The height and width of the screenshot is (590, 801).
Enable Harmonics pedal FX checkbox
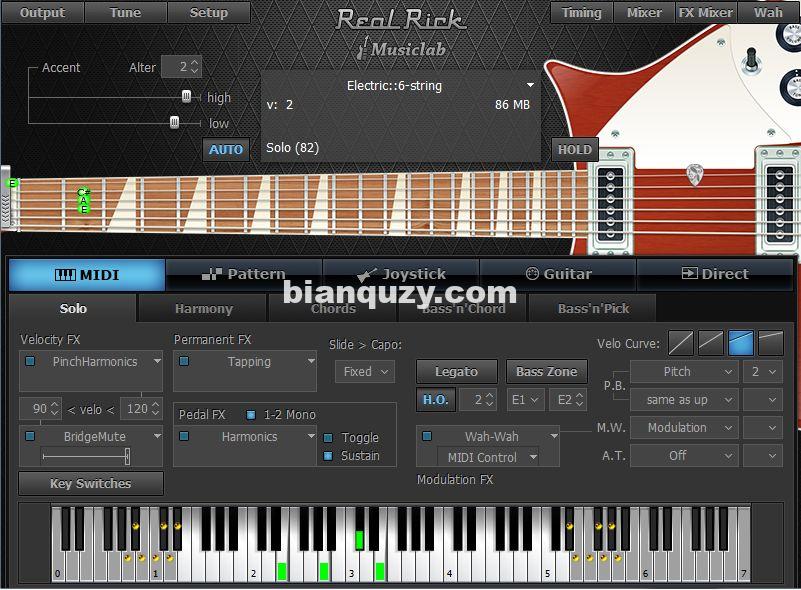[184, 436]
